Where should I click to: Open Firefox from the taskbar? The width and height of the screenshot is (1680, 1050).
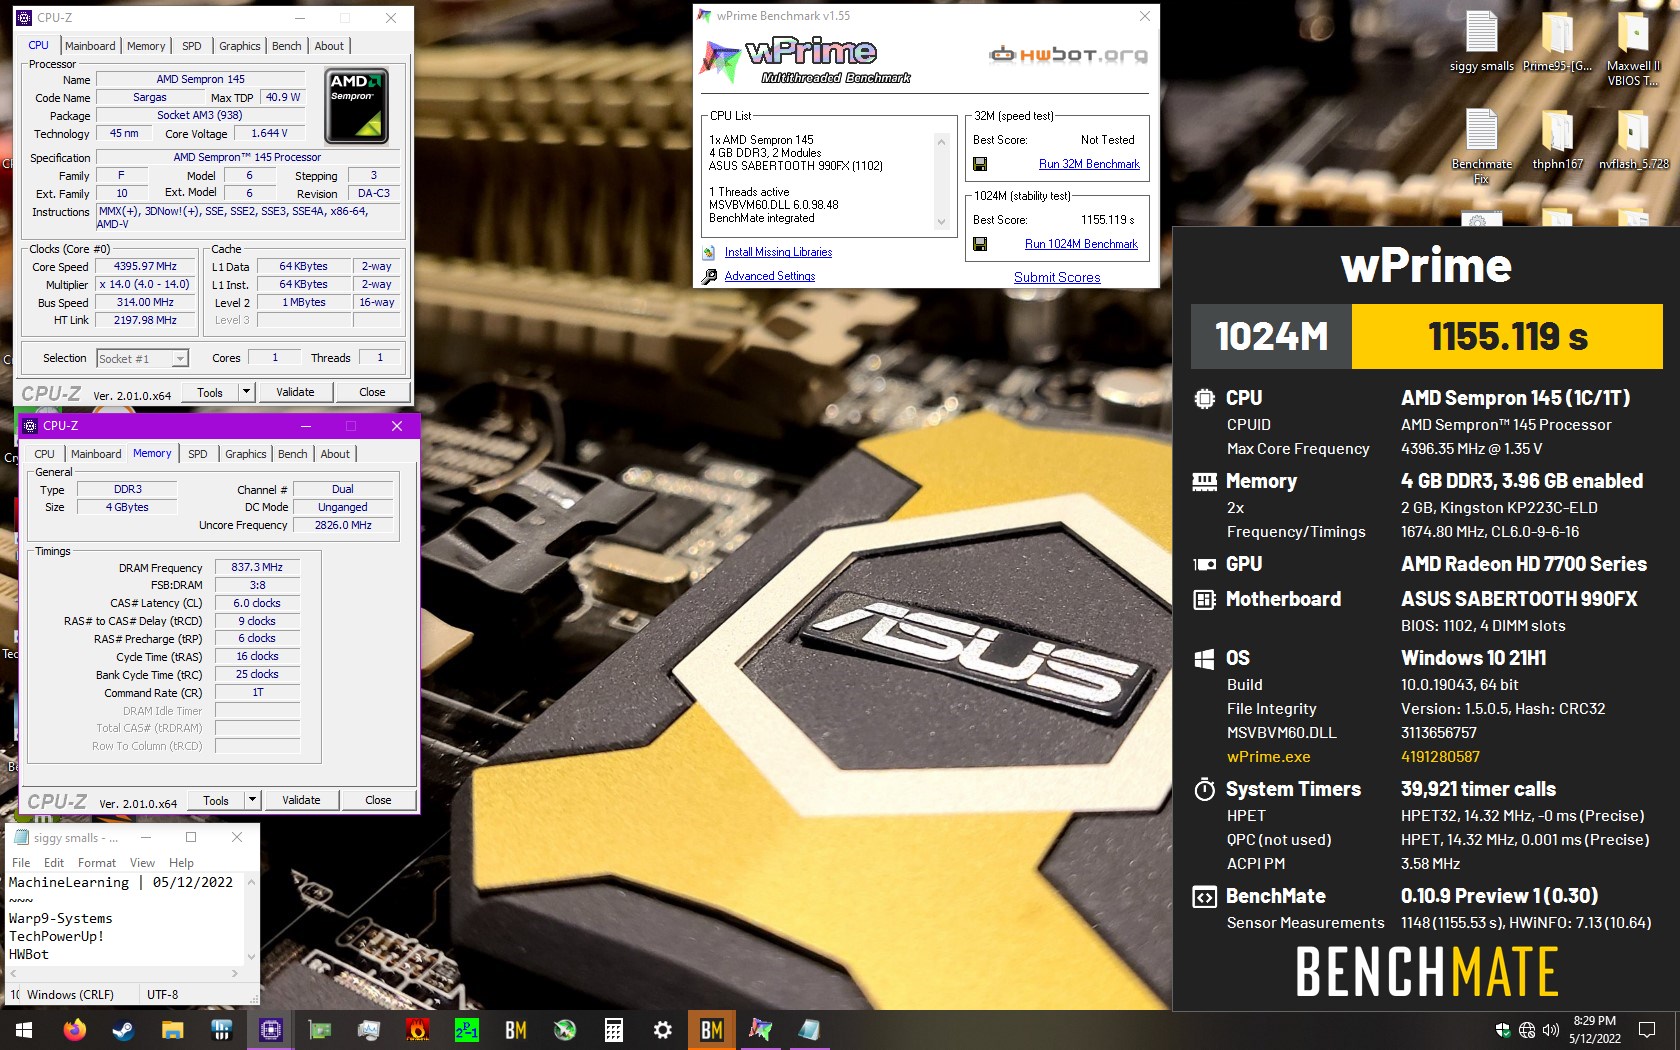click(x=75, y=1030)
